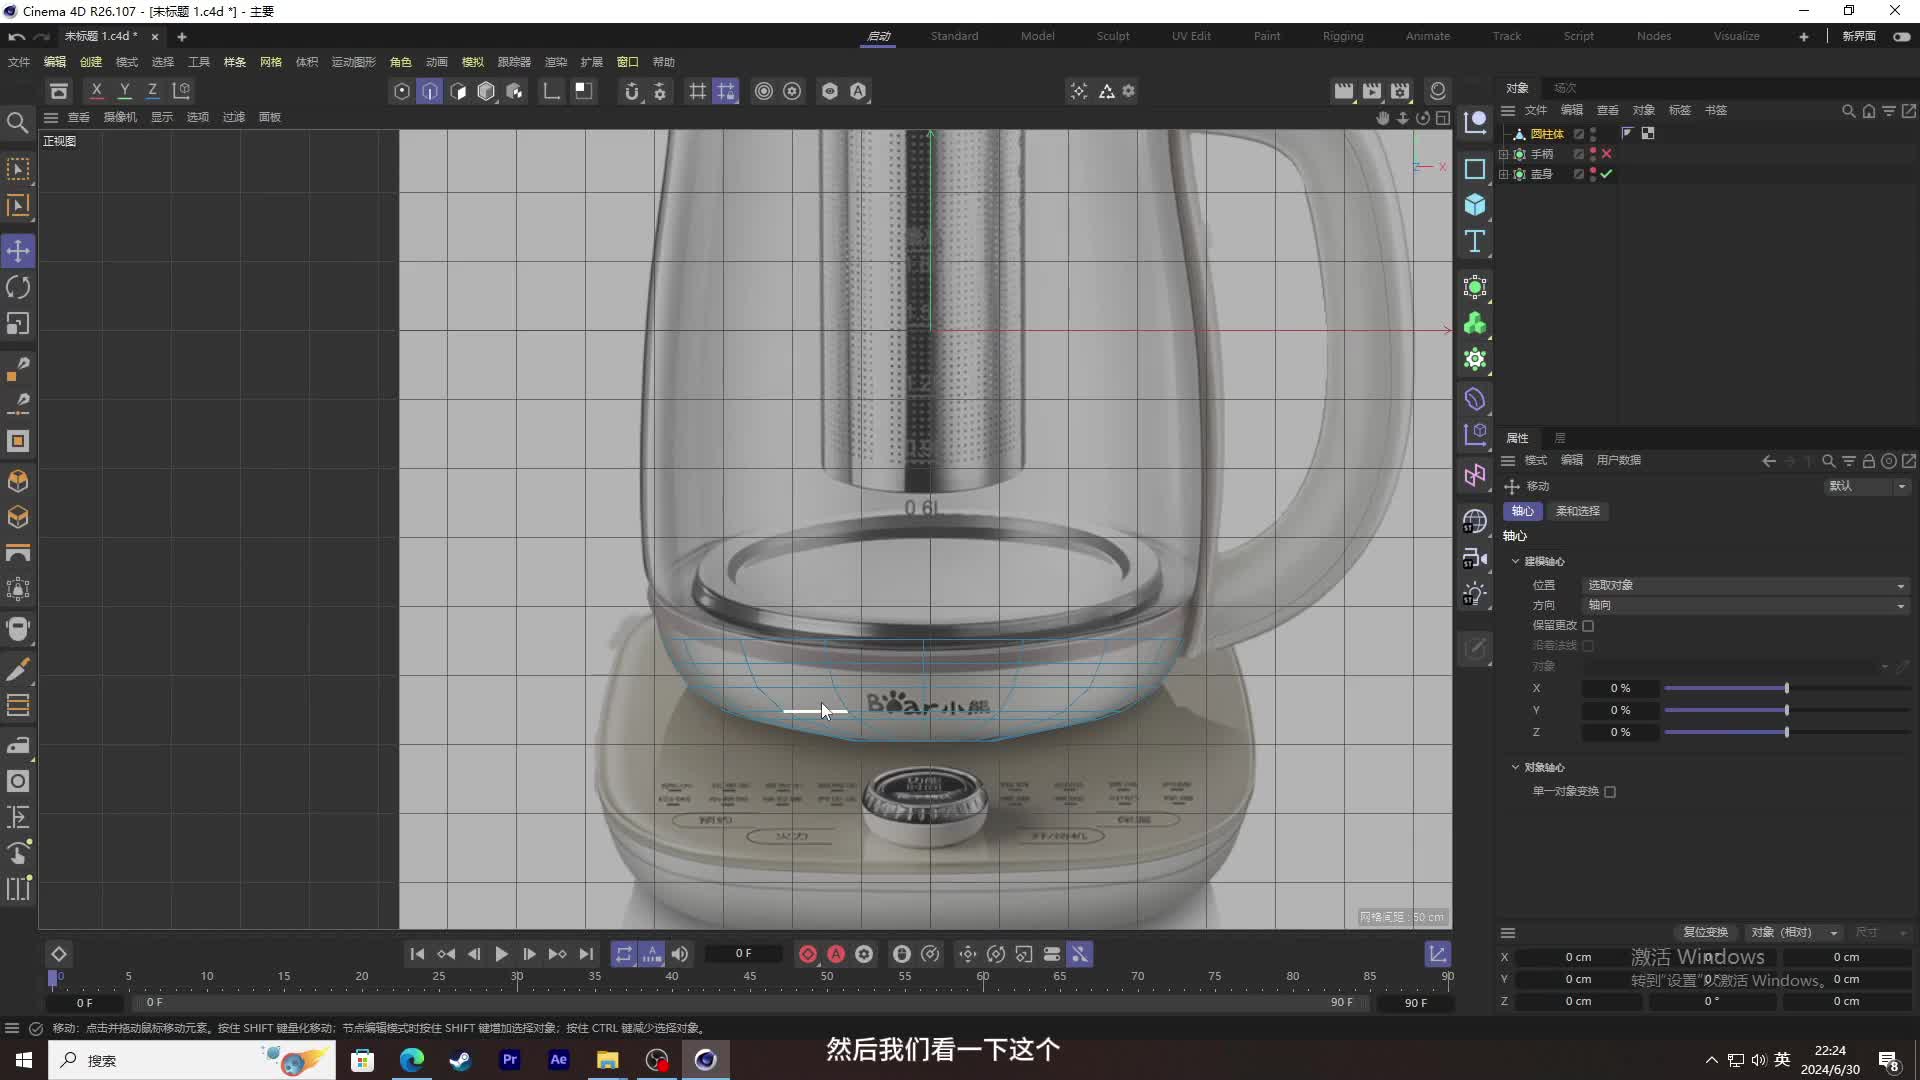Adjust the Z axis percentage slider
Image resolution: width=1920 pixels, height=1080 pixels.
click(1787, 732)
